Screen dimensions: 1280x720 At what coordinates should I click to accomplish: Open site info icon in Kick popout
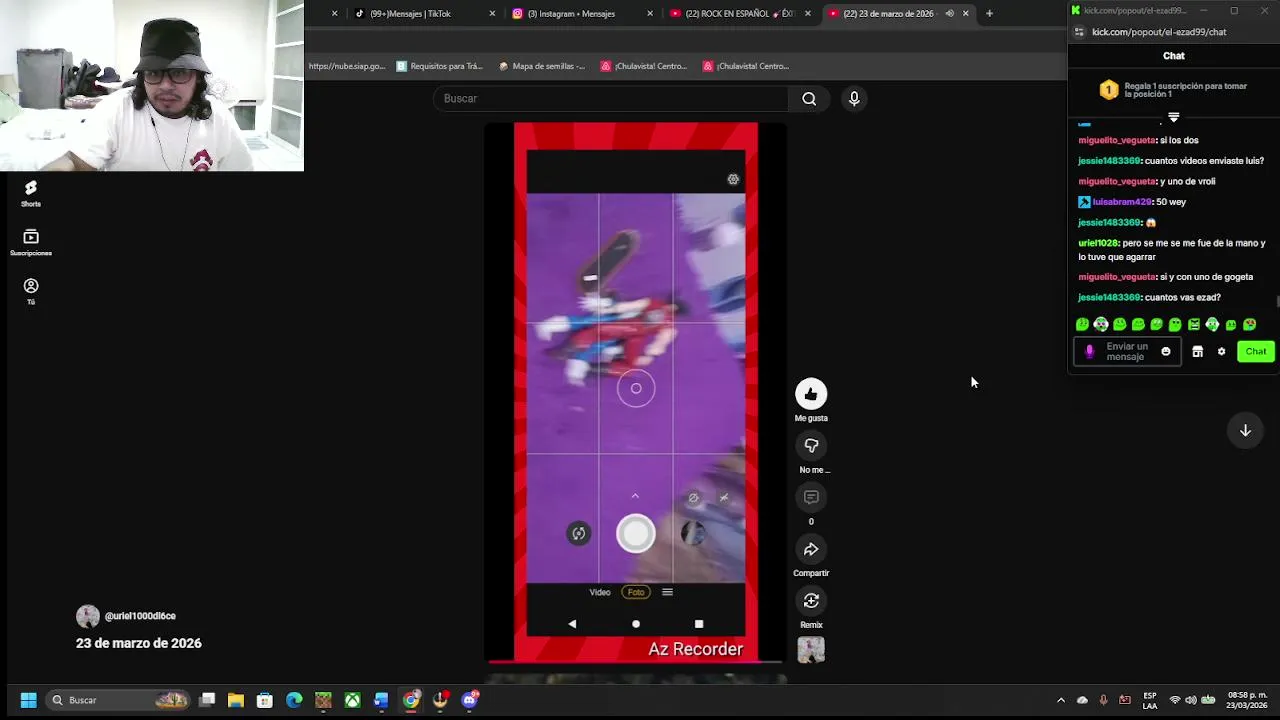coord(1079,32)
